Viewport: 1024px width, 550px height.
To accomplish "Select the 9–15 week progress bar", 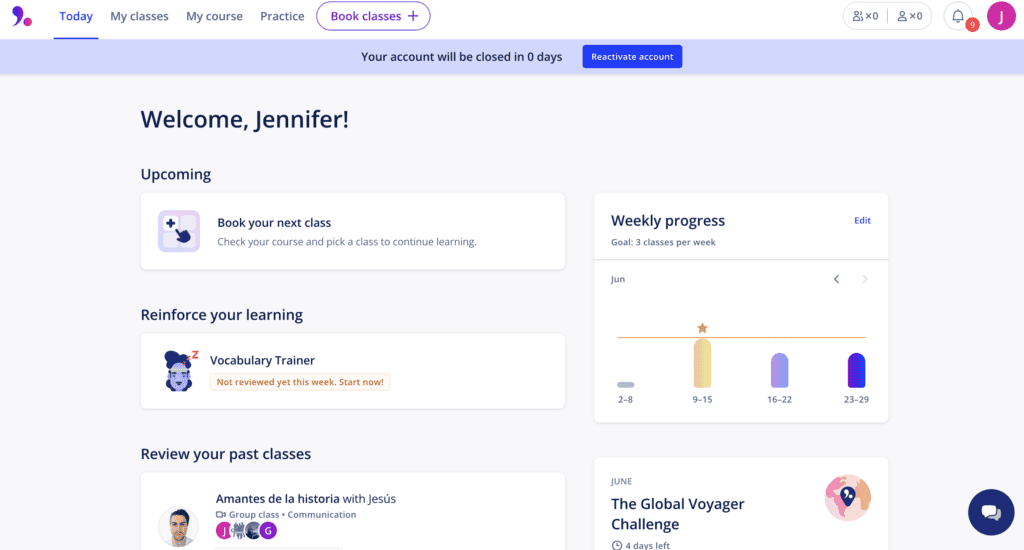I will (702, 363).
